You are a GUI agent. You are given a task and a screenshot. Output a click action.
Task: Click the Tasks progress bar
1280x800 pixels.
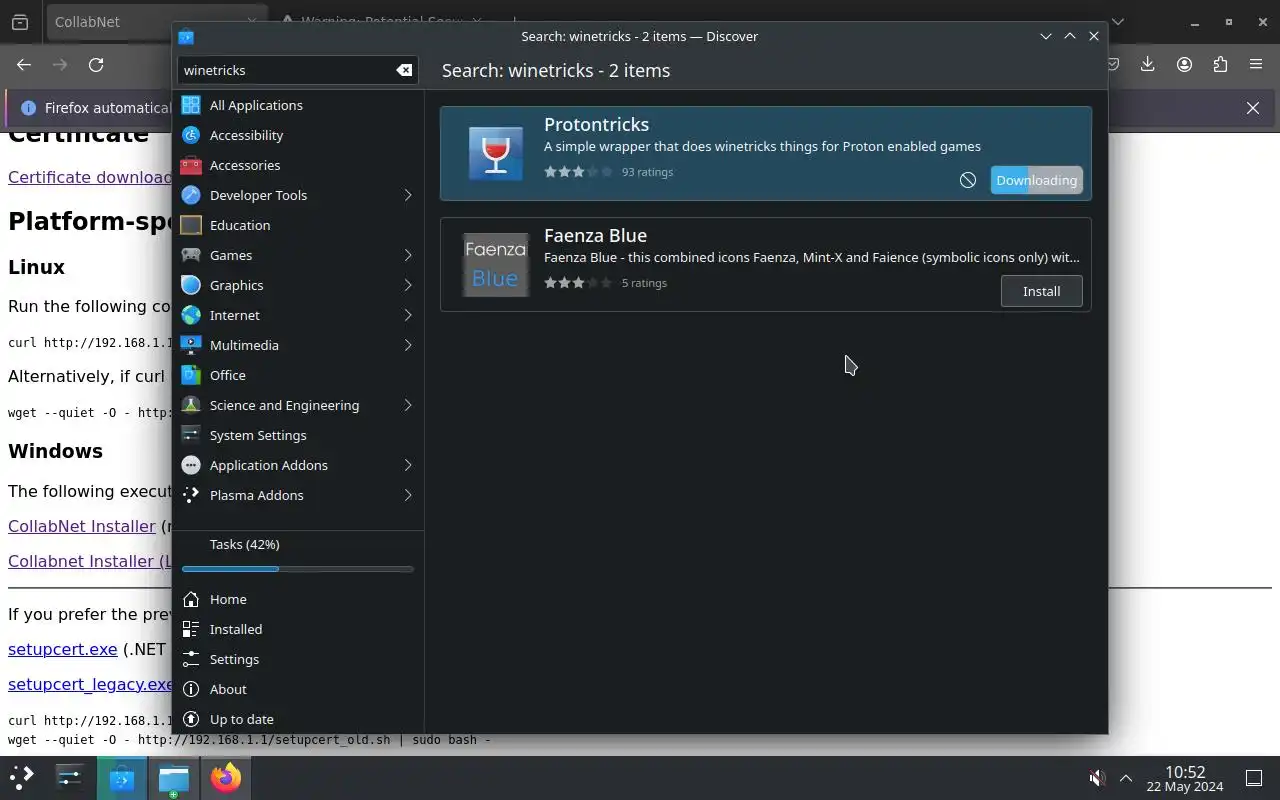point(298,569)
